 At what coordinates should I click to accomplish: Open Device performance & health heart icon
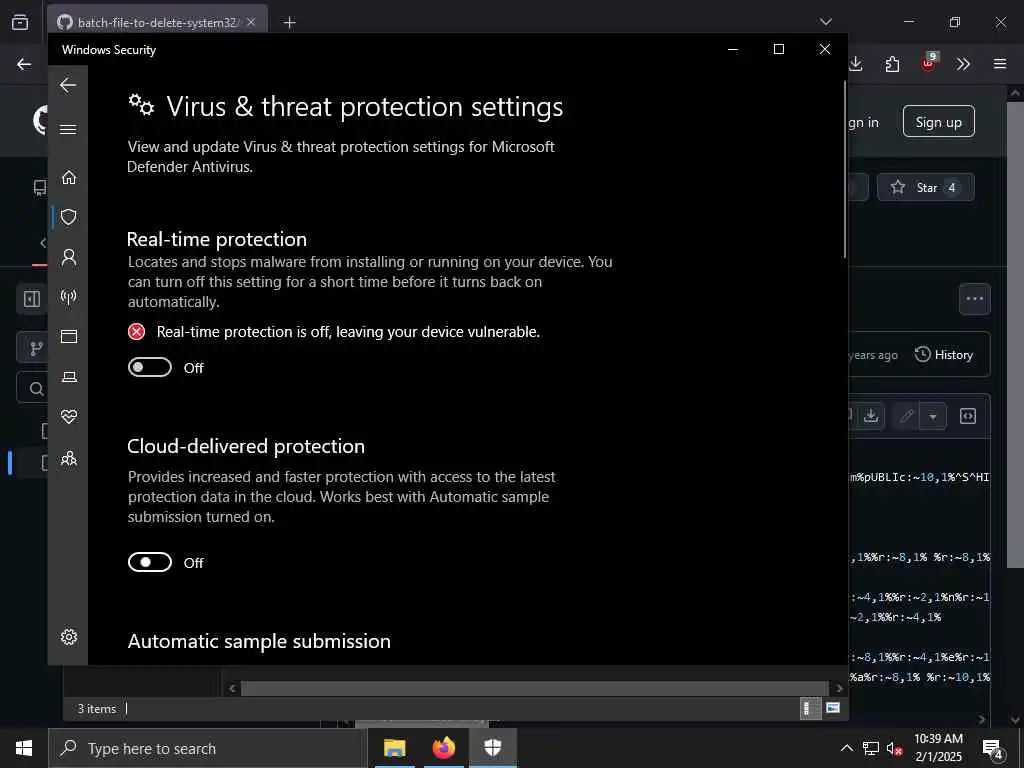coord(69,417)
